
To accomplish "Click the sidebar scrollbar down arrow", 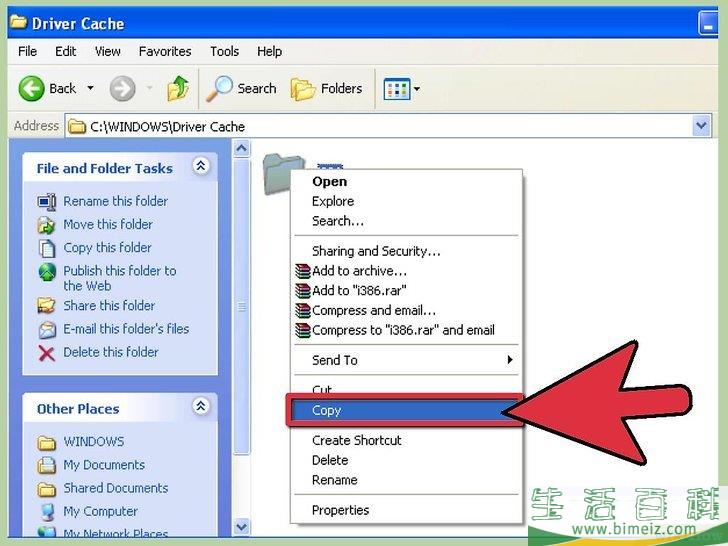I will pyautogui.click(x=241, y=526).
